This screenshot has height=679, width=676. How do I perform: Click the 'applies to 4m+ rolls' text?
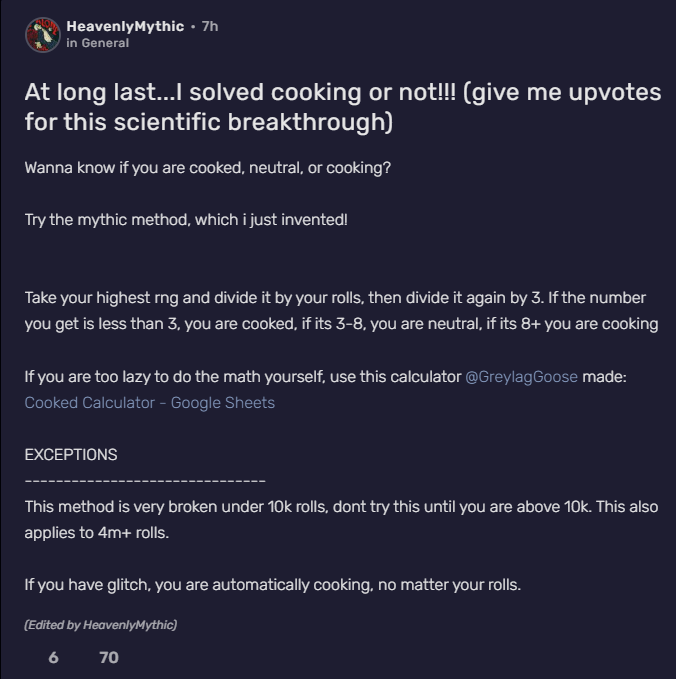(96, 532)
